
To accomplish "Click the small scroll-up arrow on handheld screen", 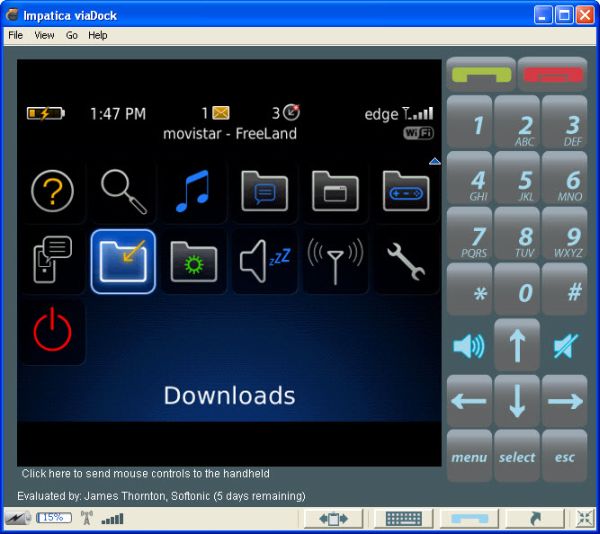I will [435, 161].
